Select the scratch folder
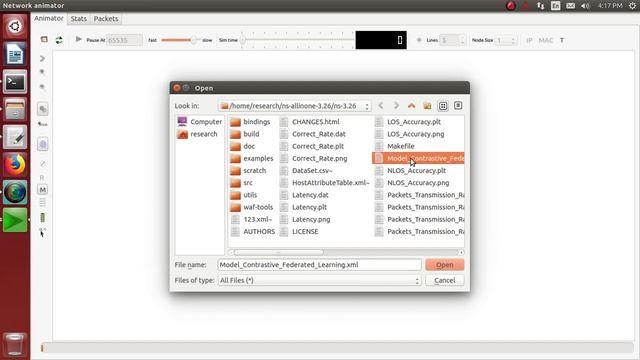640x360 pixels. (248, 171)
